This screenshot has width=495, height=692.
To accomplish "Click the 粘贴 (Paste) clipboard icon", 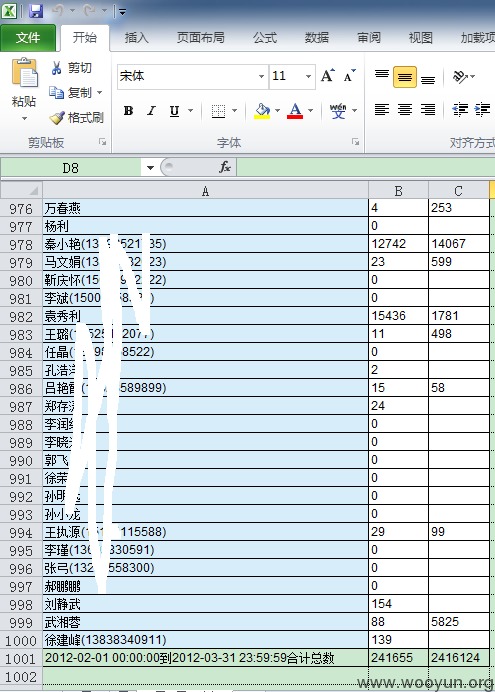I will (x=25, y=73).
